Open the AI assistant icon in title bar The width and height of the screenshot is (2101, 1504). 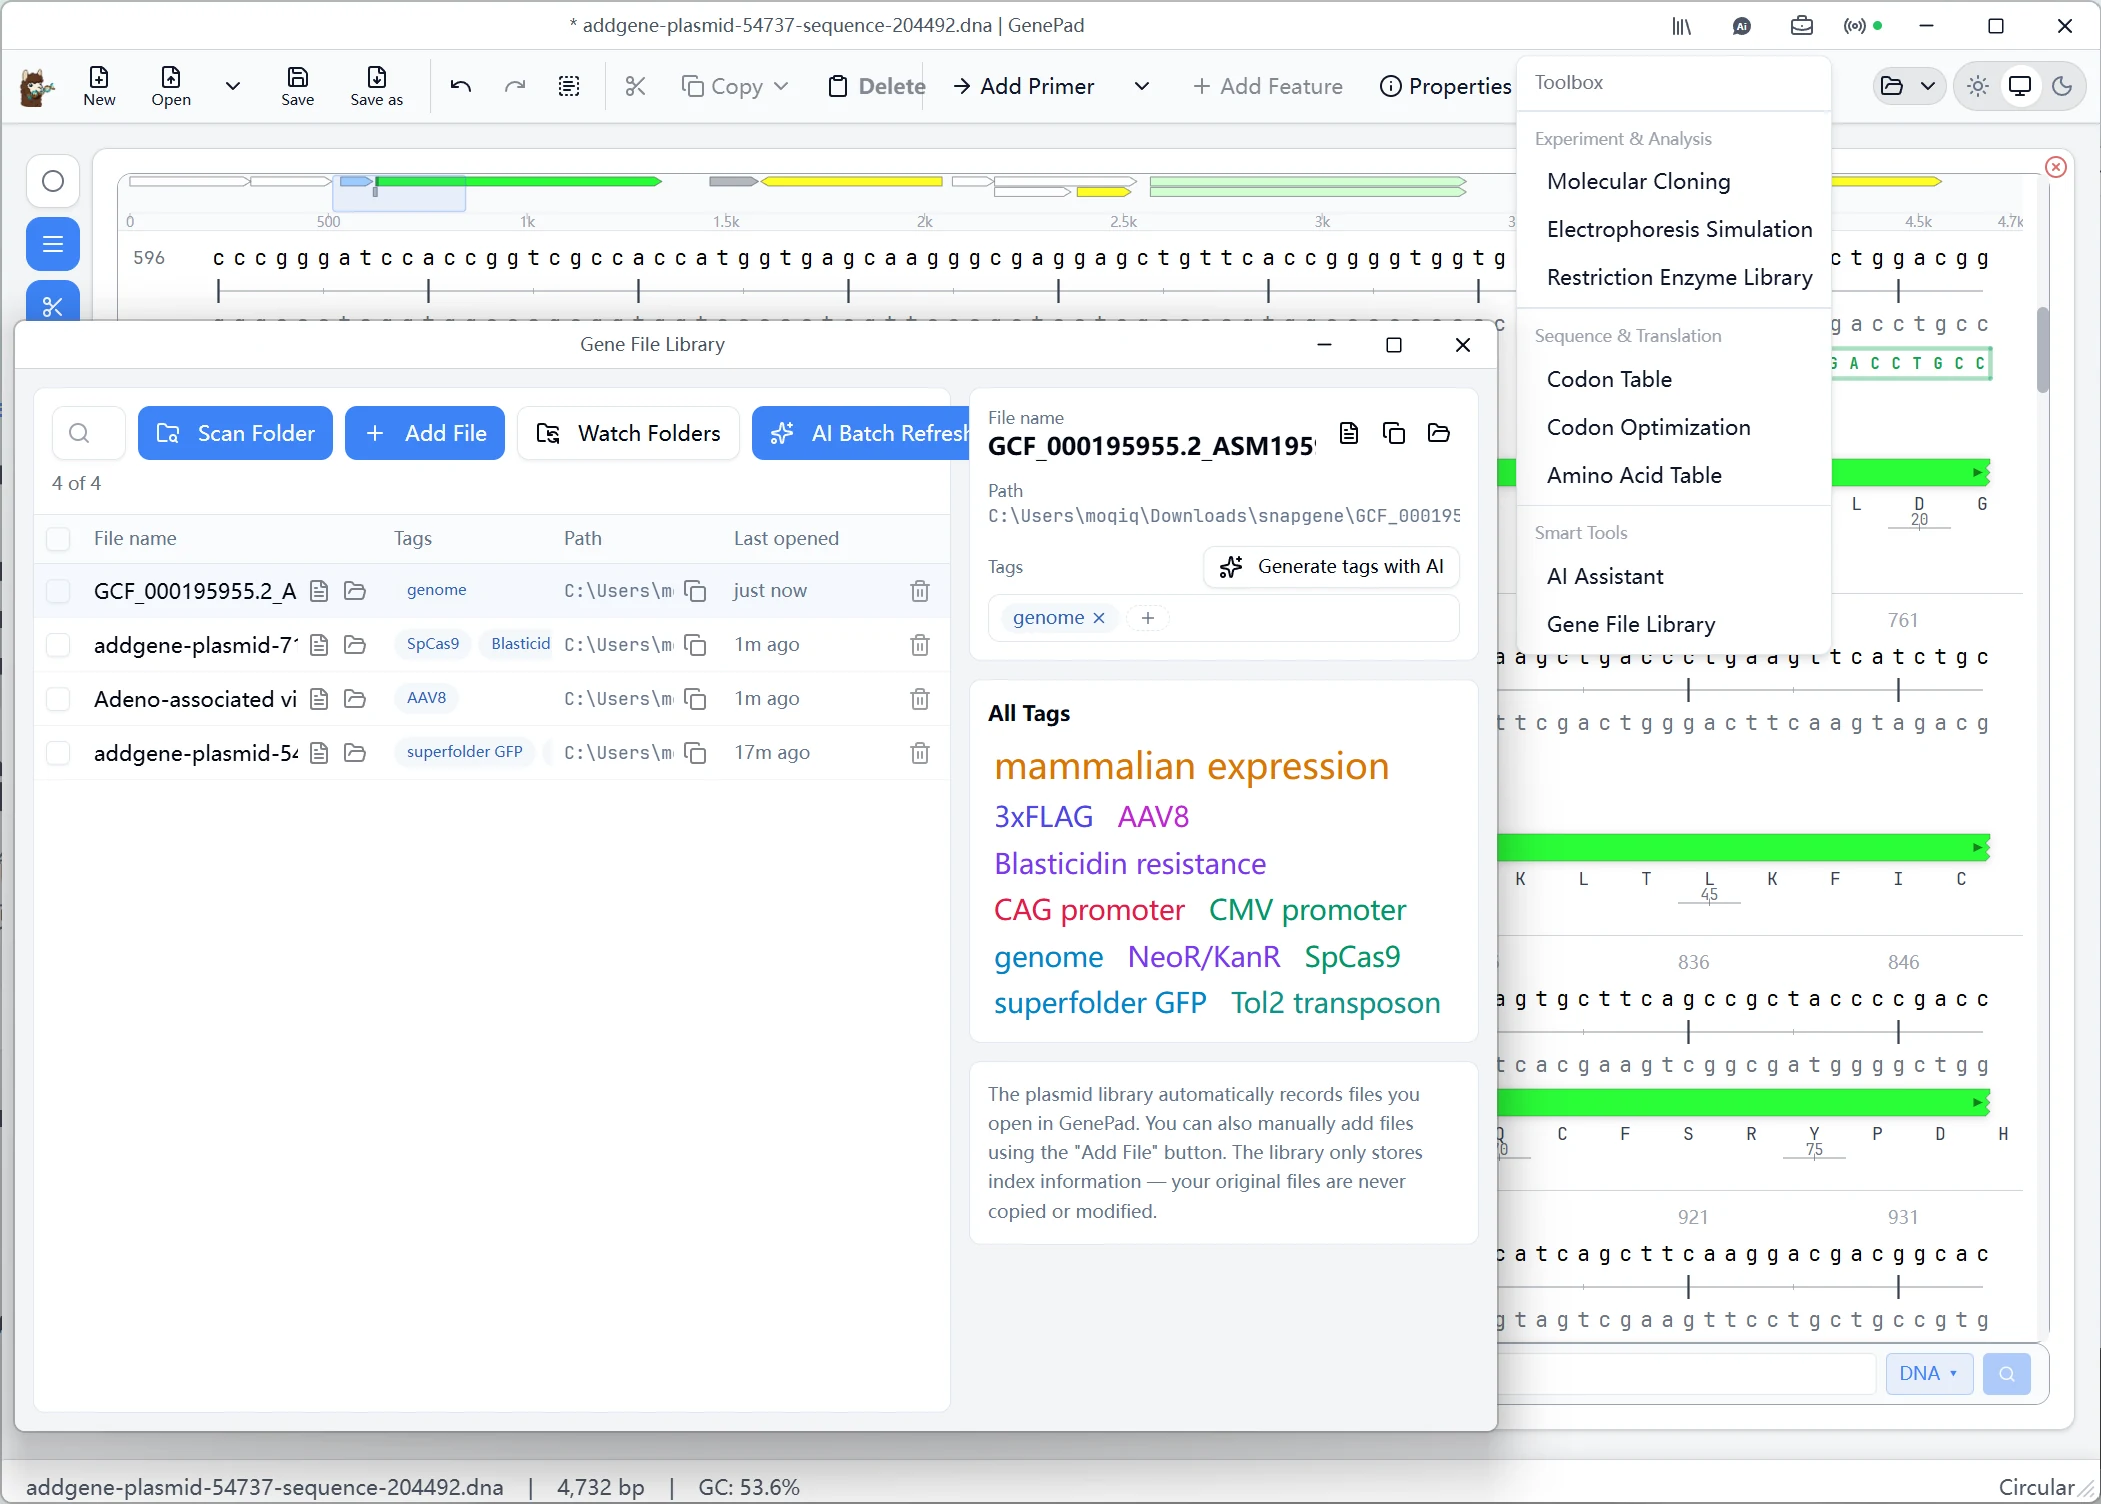pos(1742,26)
